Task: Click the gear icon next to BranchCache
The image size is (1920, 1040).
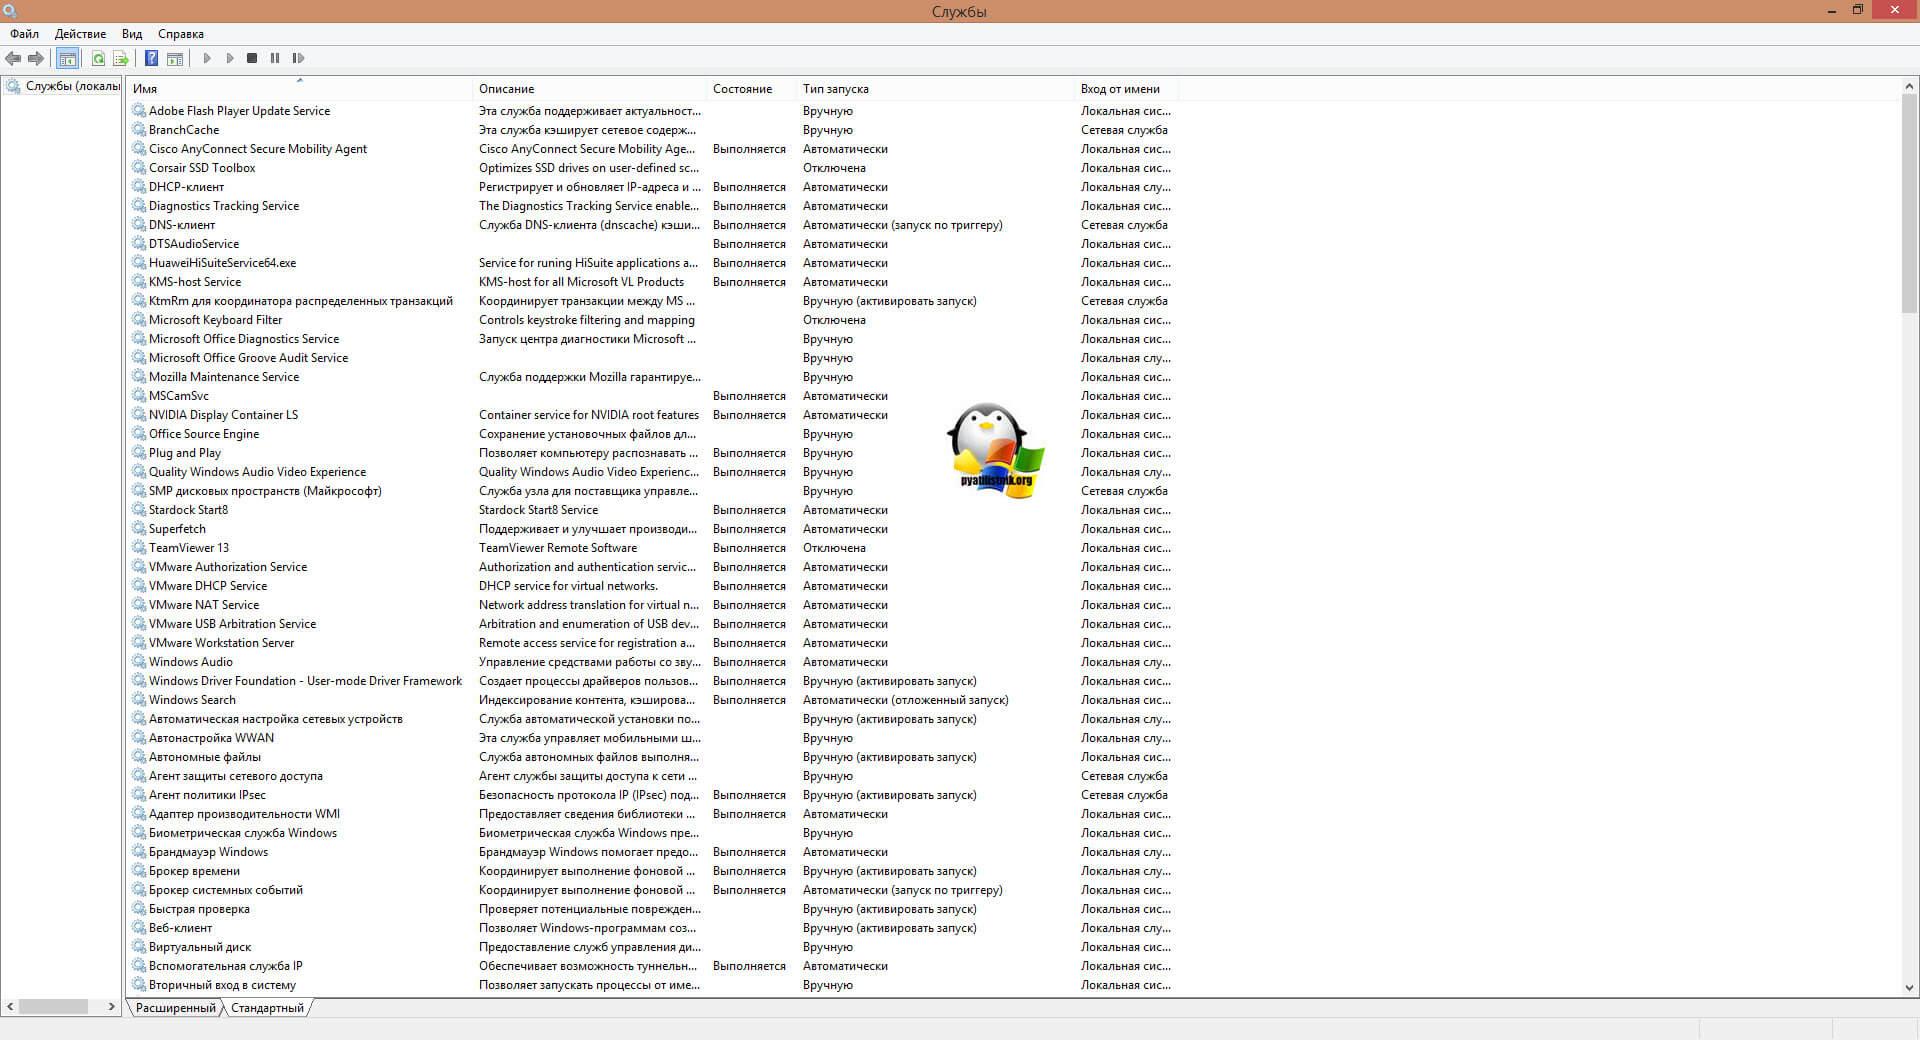Action: (139, 130)
